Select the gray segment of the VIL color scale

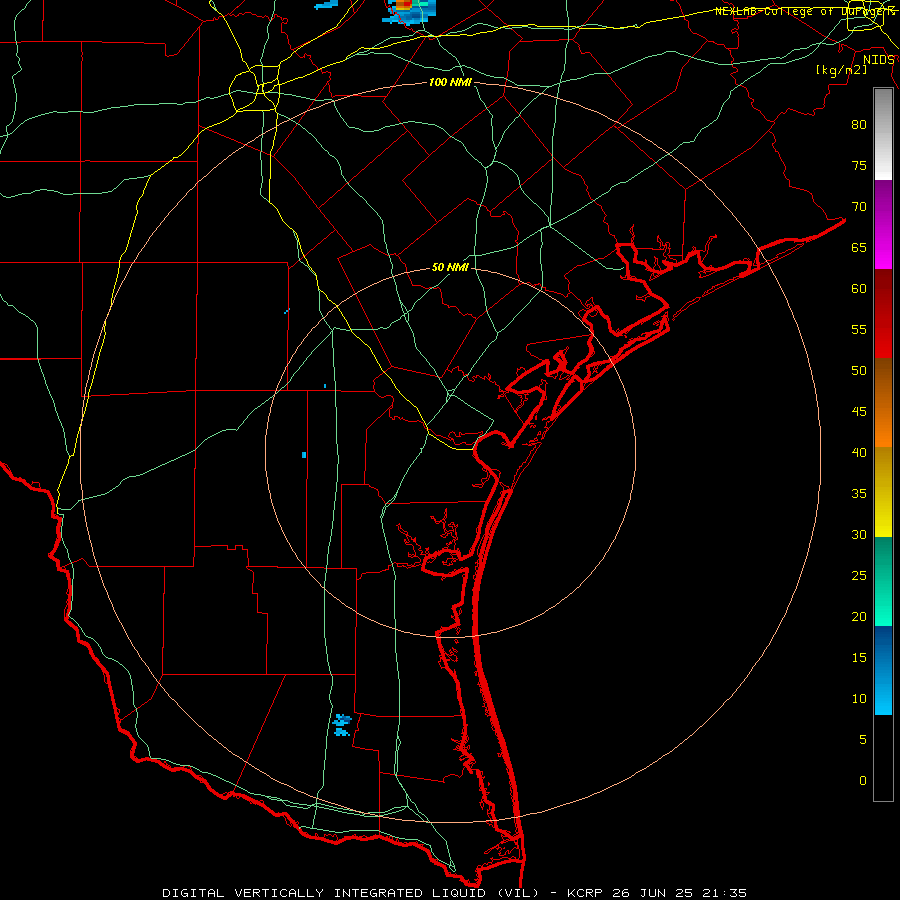pyautogui.click(x=883, y=134)
